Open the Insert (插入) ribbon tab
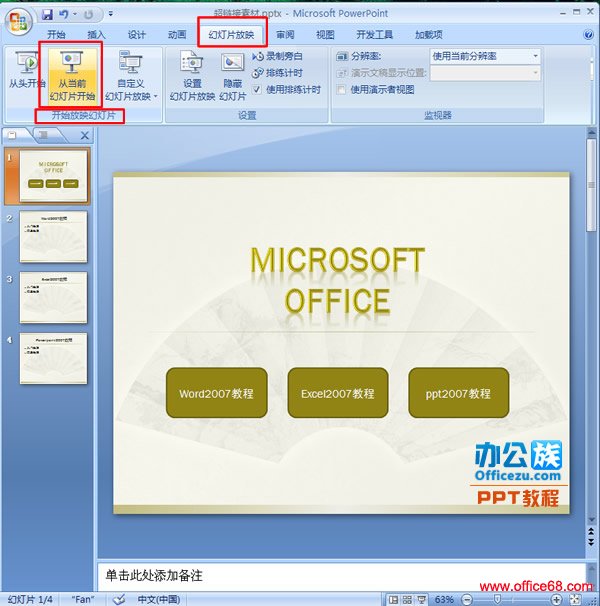The width and height of the screenshot is (600, 606). 96,35
